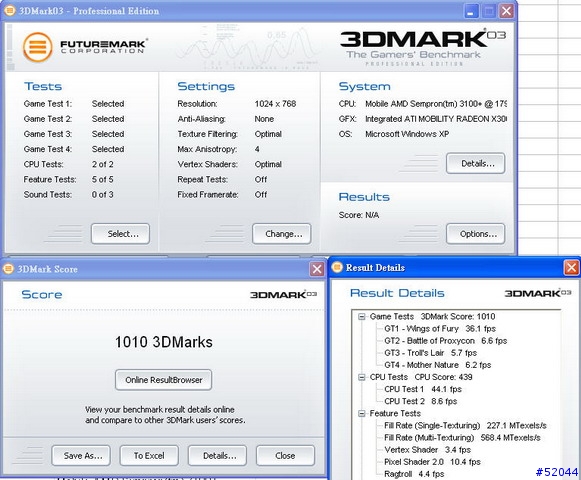Click the Score: N/A results text
The width and height of the screenshot is (581, 480).
point(359,215)
